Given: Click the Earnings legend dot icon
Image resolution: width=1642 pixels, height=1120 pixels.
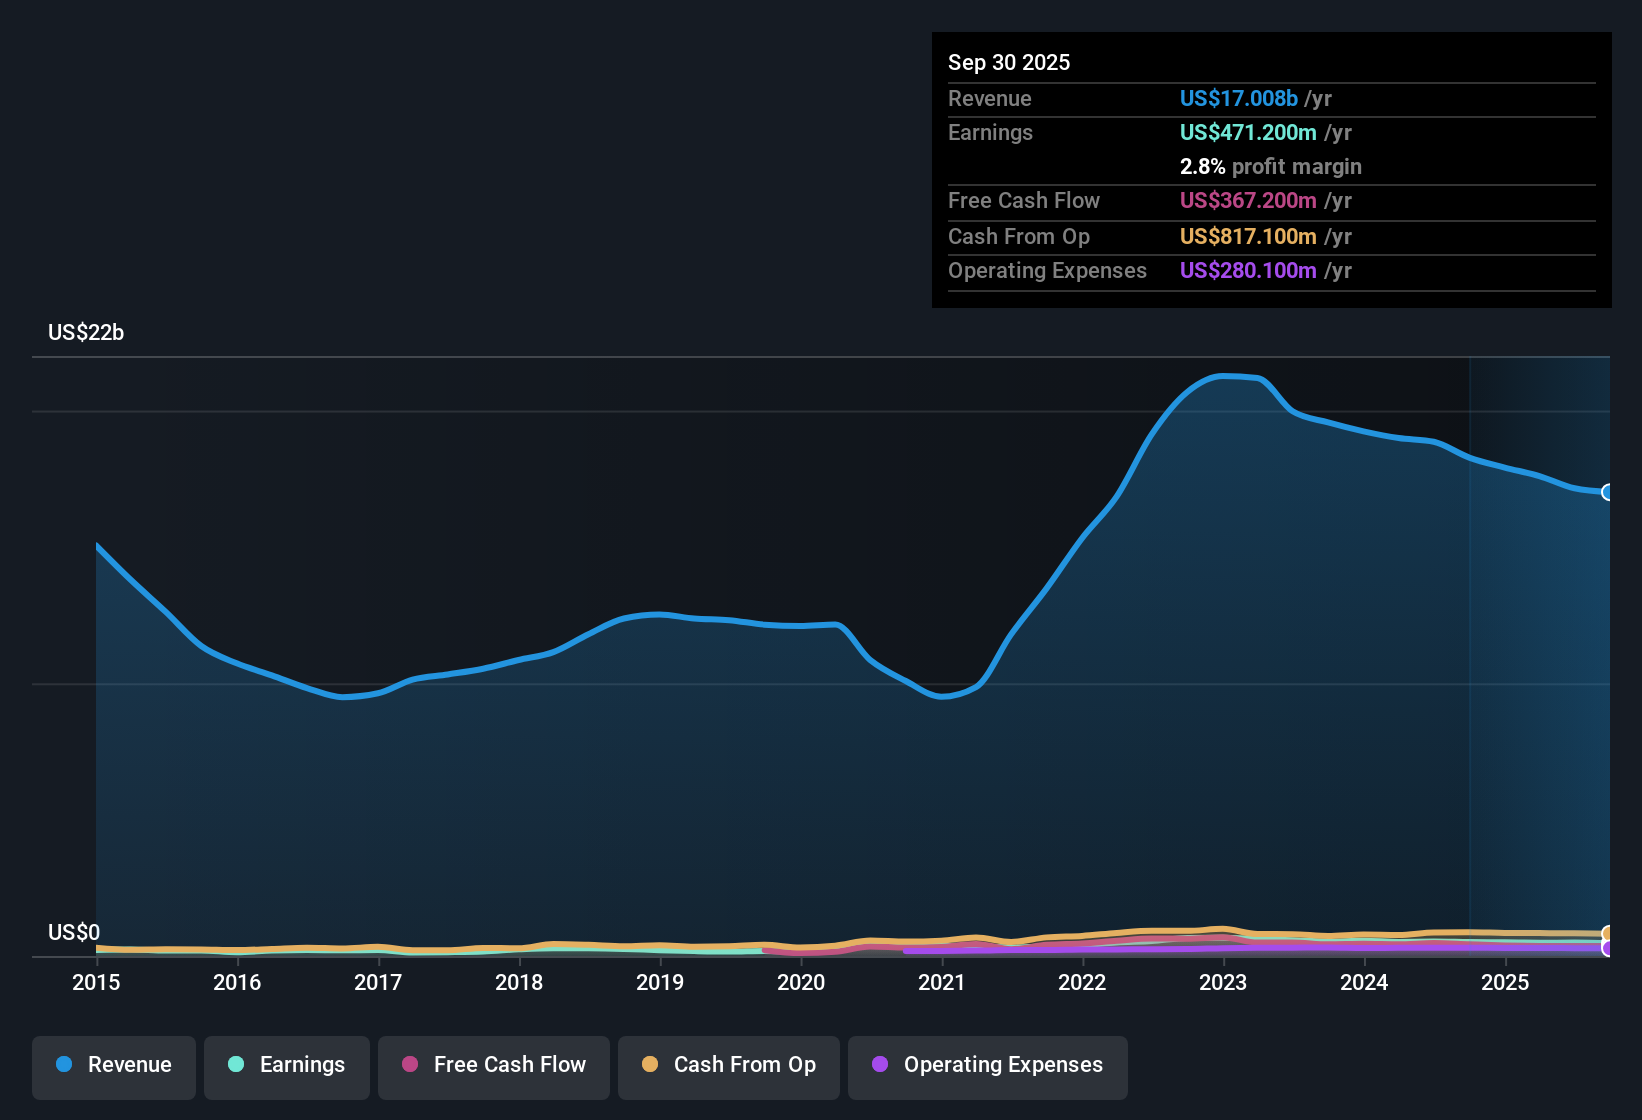Looking at the screenshot, I should pyautogui.click(x=236, y=1065).
